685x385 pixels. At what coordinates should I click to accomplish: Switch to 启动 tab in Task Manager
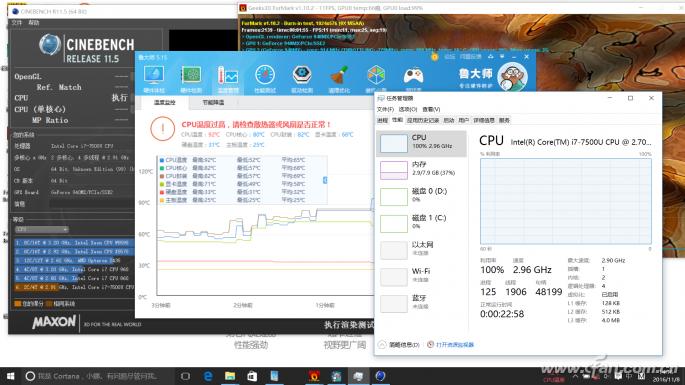pyautogui.click(x=449, y=120)
